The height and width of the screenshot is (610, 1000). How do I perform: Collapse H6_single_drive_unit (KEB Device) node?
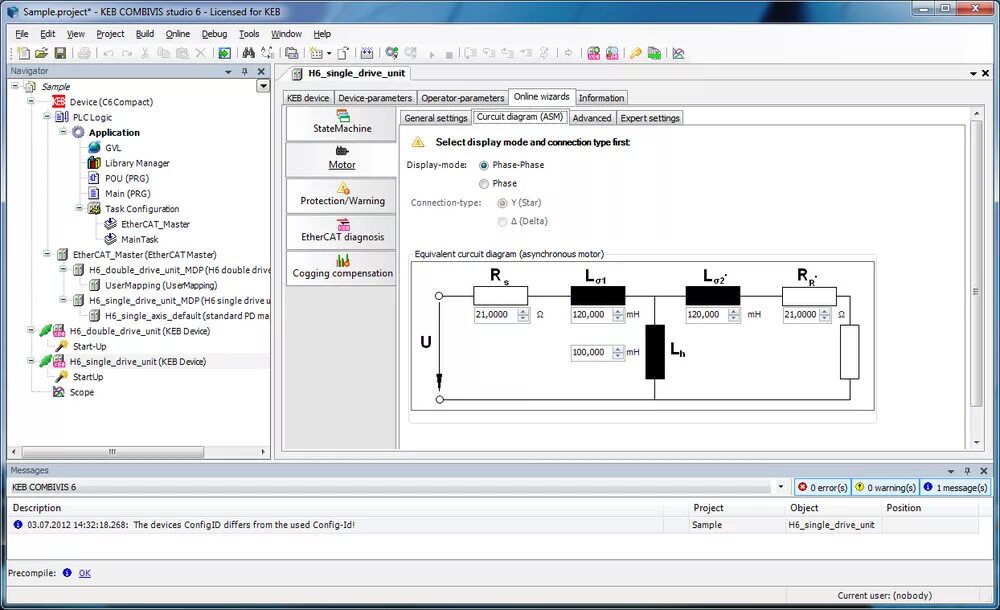[x=31, y=361]
